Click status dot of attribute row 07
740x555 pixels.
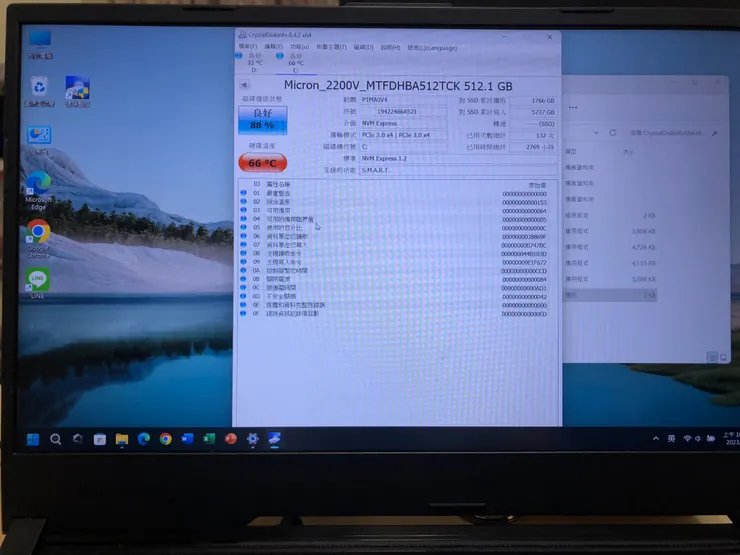point(244,244)
